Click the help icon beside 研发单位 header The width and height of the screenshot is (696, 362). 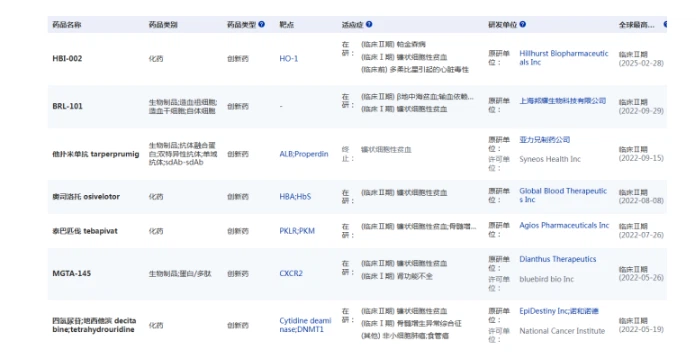[x=522, y=24]
